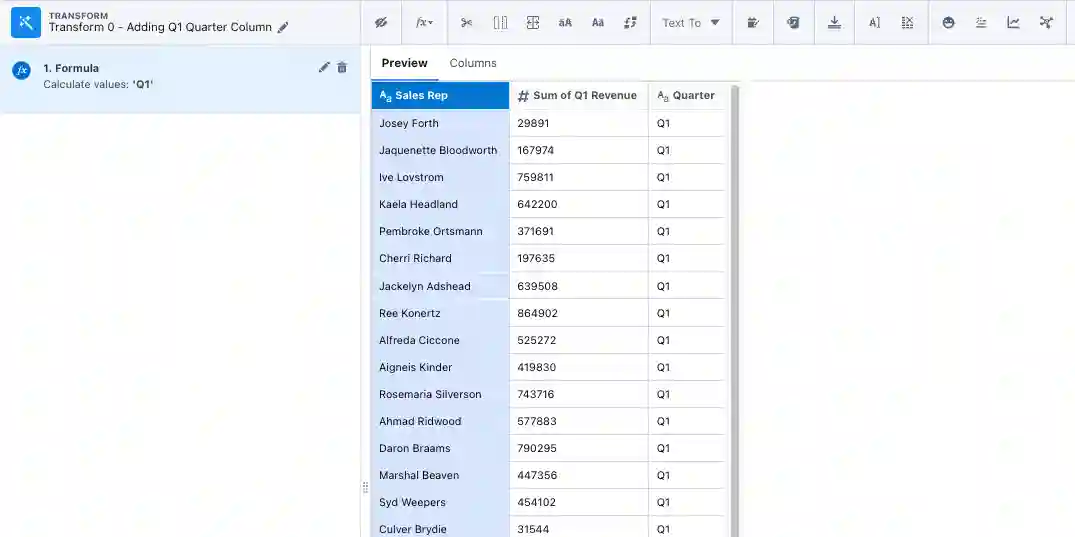Select the Sum of Q1 Revenue column header
Image resolution: width=1075 pixels, height=537 pixels.
pyautogui.click(x=578, y=95)
